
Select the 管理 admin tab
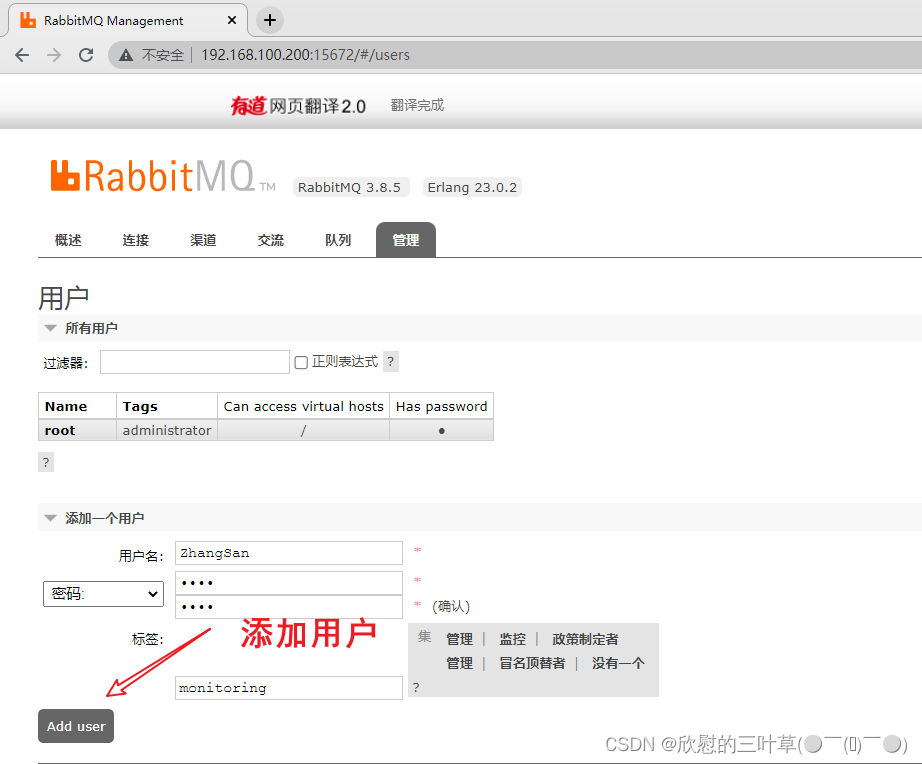click(x=406, y=240)
